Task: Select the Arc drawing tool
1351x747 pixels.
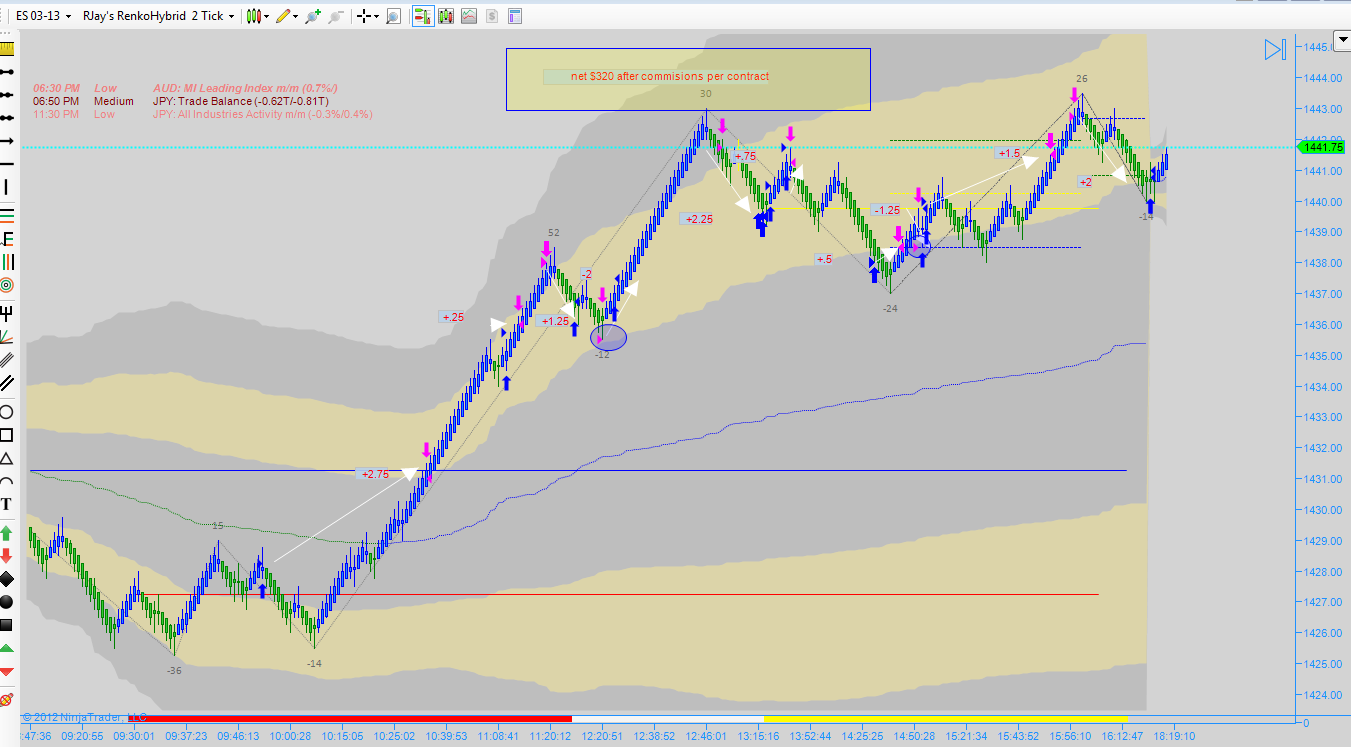Action: tap(7, 483)
